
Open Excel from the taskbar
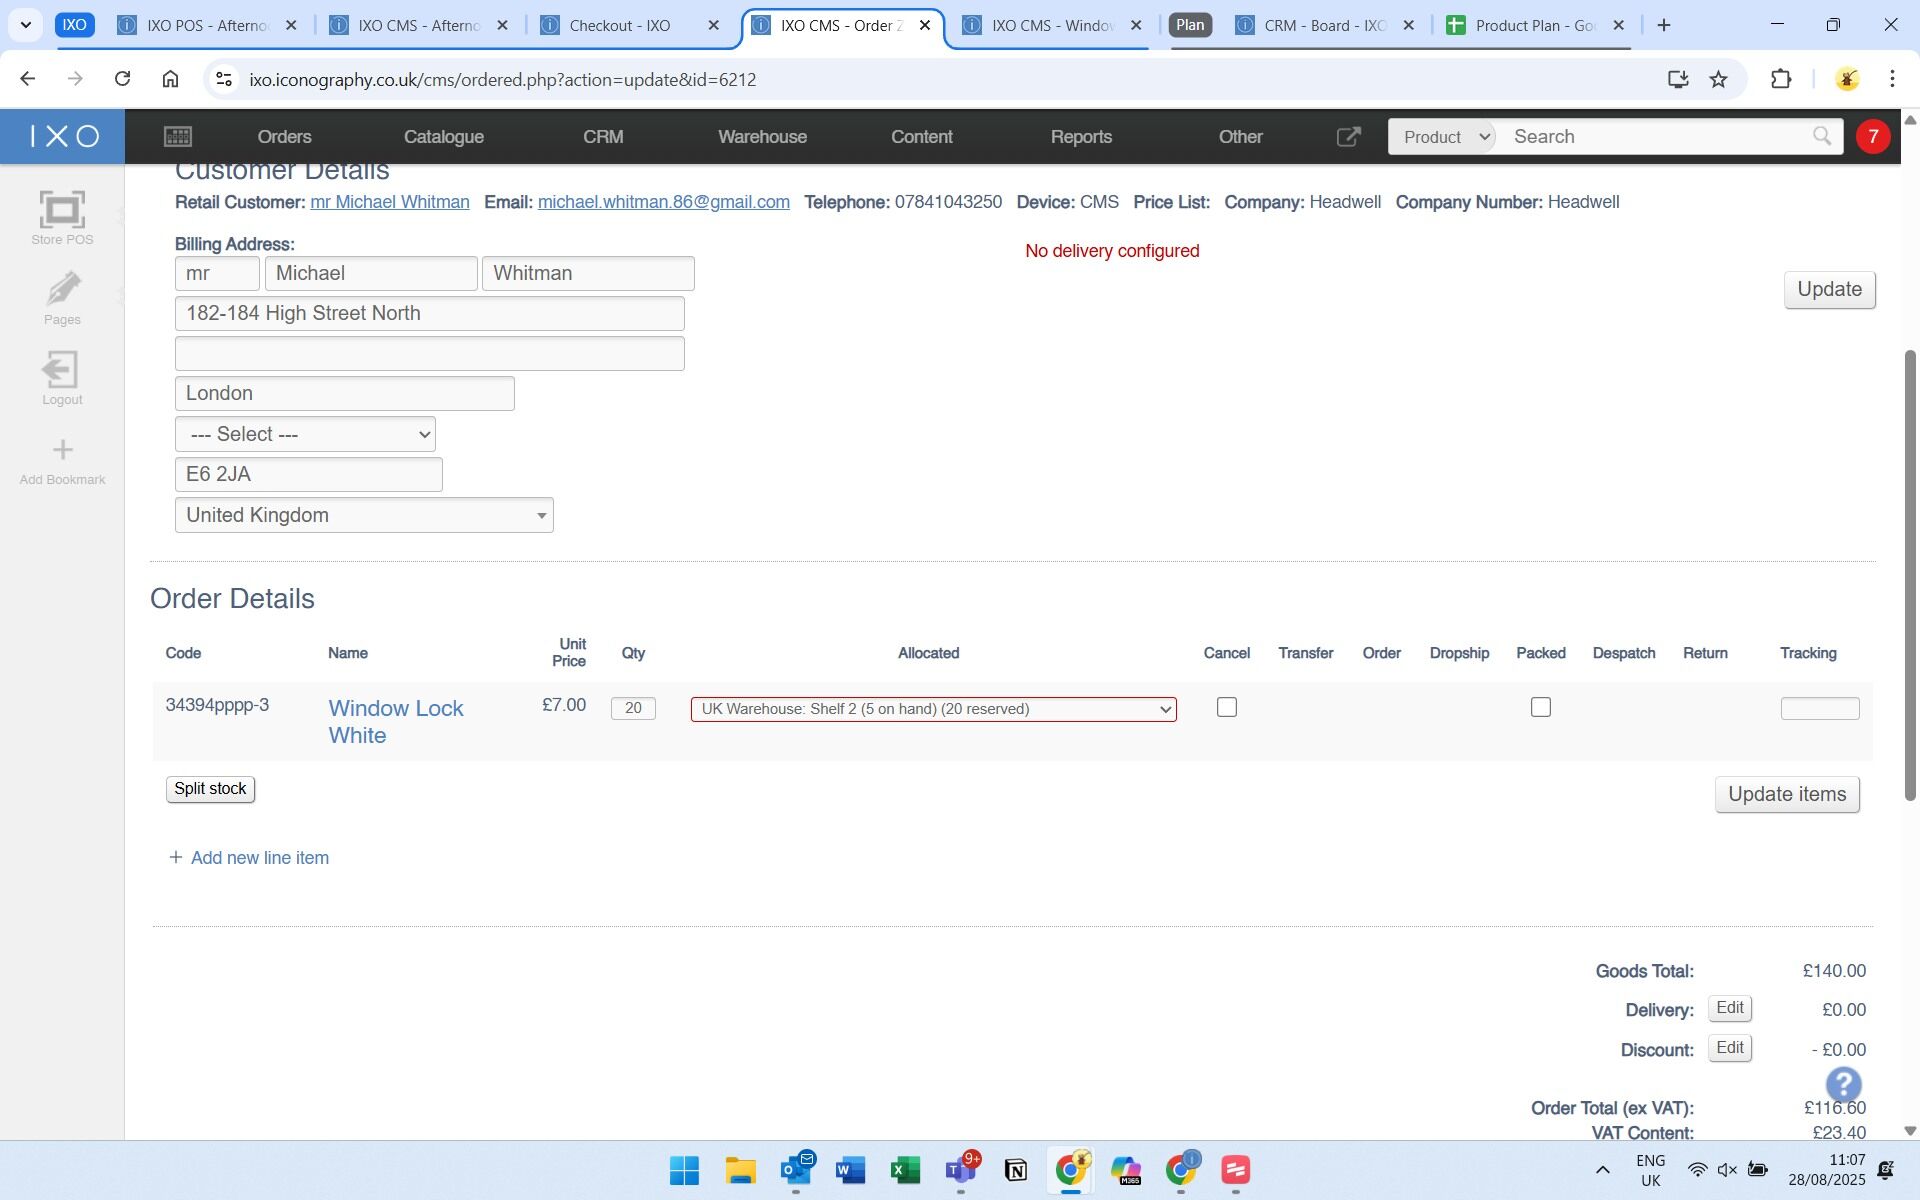pyautogui.click(x=906, y=1171)
